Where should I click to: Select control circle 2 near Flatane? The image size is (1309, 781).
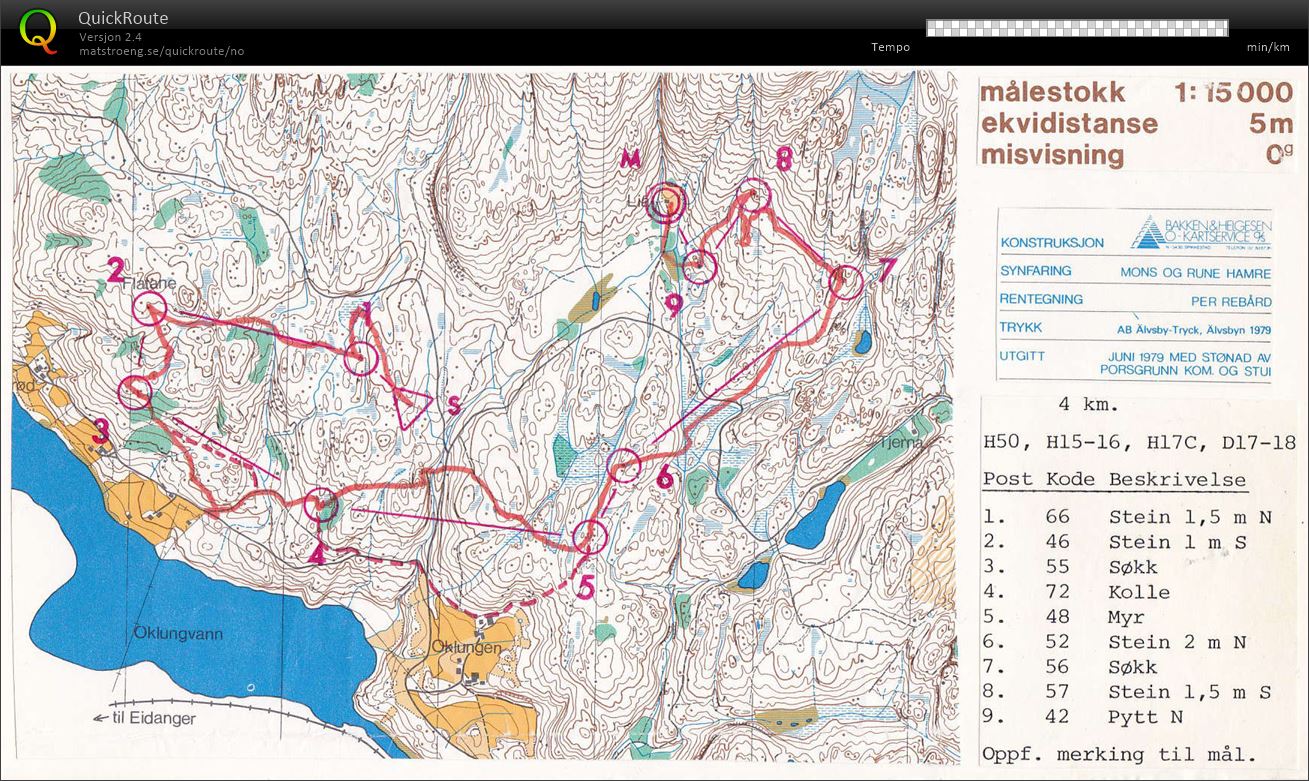click(150, 310)
